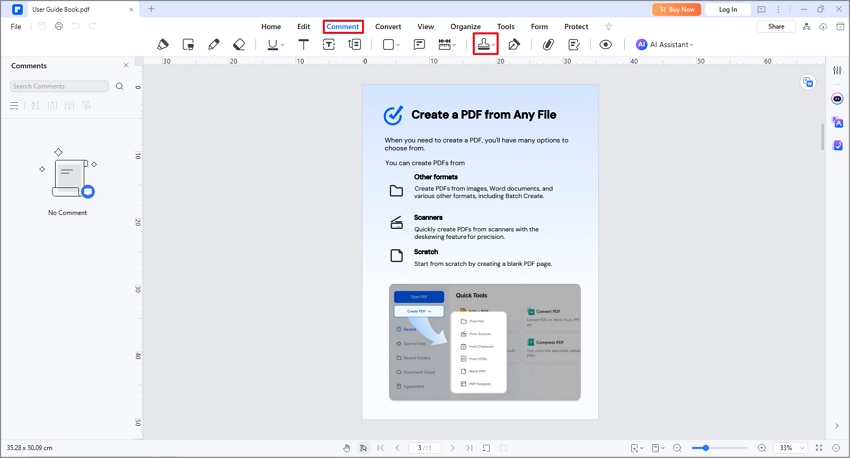Open the Form tab
The height and width of the screenshot is (458, 850).
pos(539,27)
